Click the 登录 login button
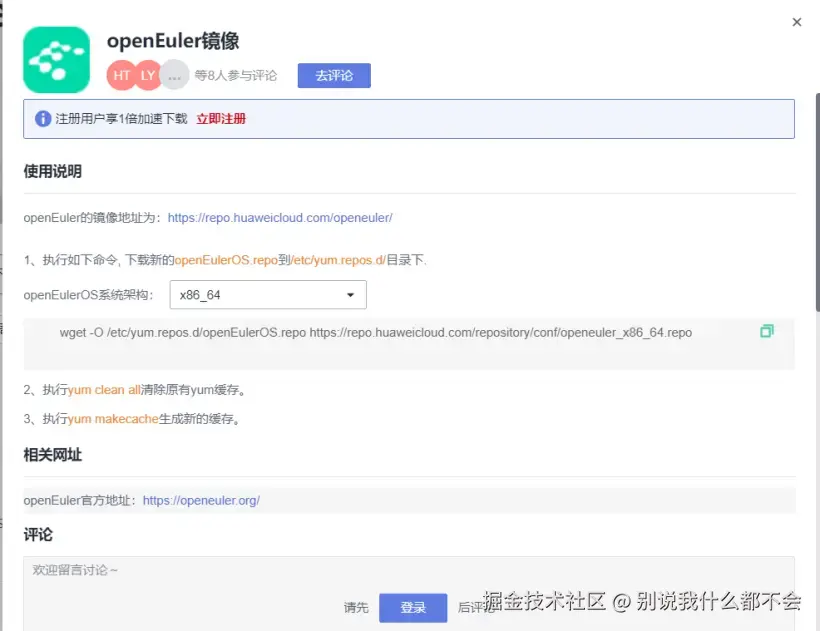The width and height of the screenshot is (820, 631). [413, 607]
